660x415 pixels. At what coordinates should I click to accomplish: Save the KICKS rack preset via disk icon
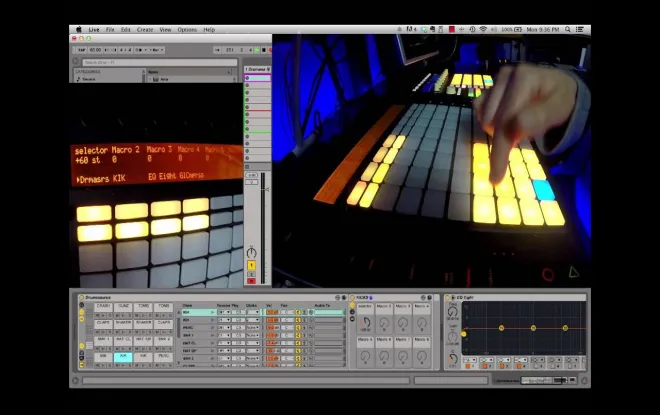[x=430, y=298]
